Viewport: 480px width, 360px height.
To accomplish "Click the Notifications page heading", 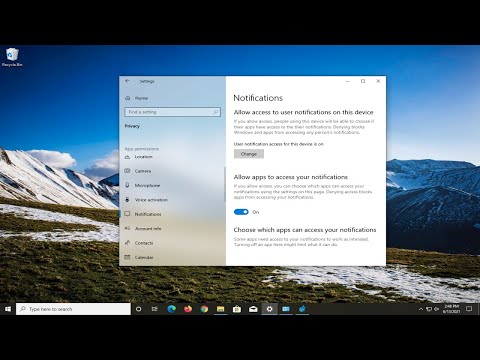I will pyautogui.click(x=258, y=98).
